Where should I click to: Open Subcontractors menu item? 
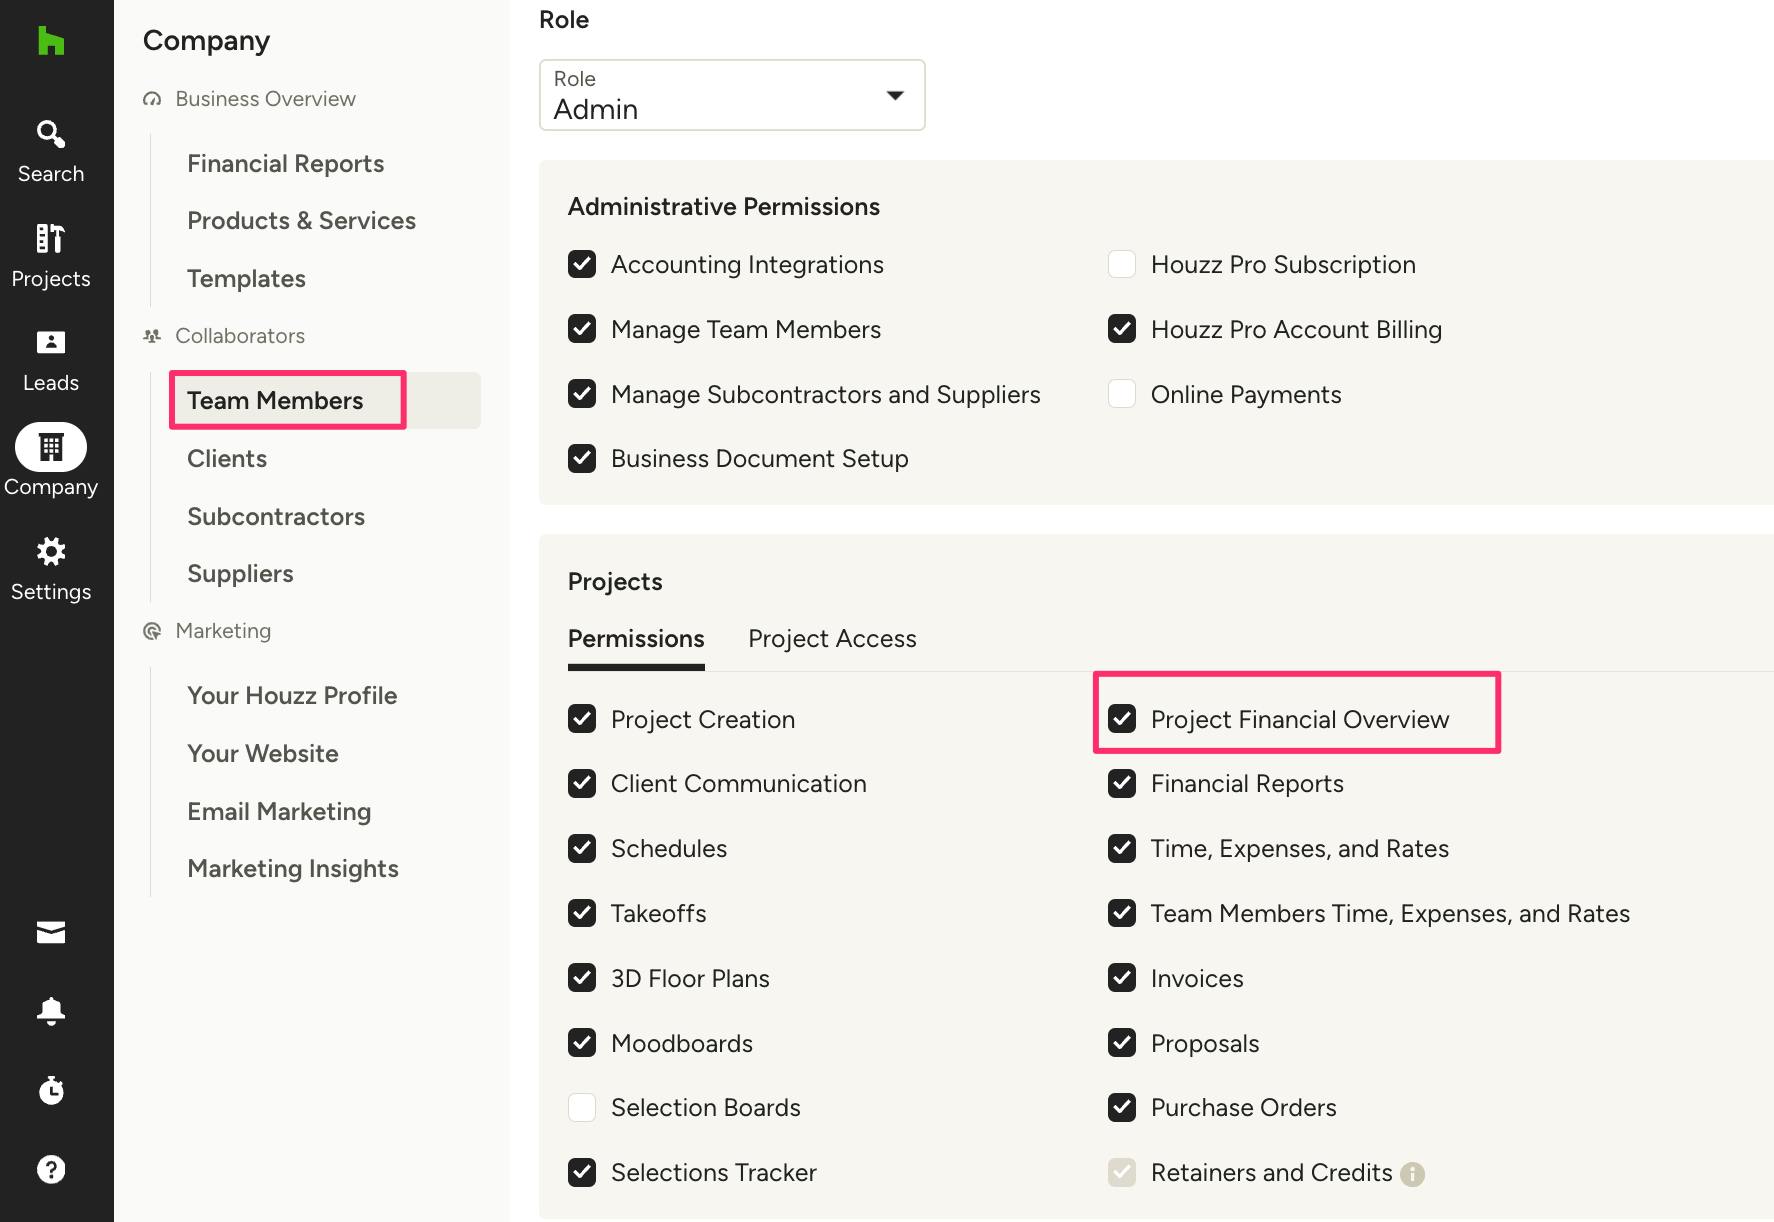[x=276, y=517]
